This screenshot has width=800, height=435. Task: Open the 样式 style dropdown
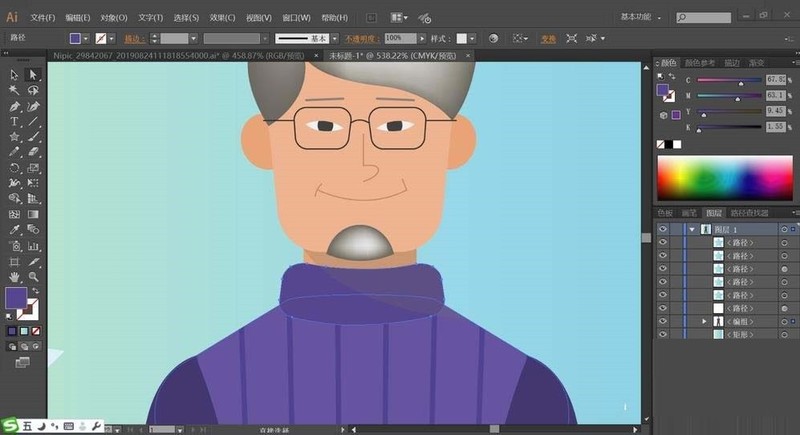click(472, 38)
